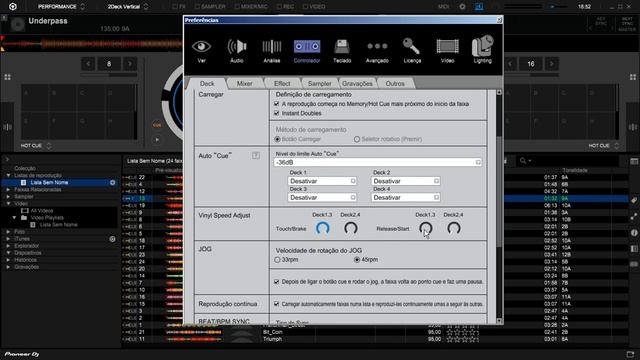Click left deck beat loop previous arrow
Viewport: 640px width, 360px height.
point(88,64)
